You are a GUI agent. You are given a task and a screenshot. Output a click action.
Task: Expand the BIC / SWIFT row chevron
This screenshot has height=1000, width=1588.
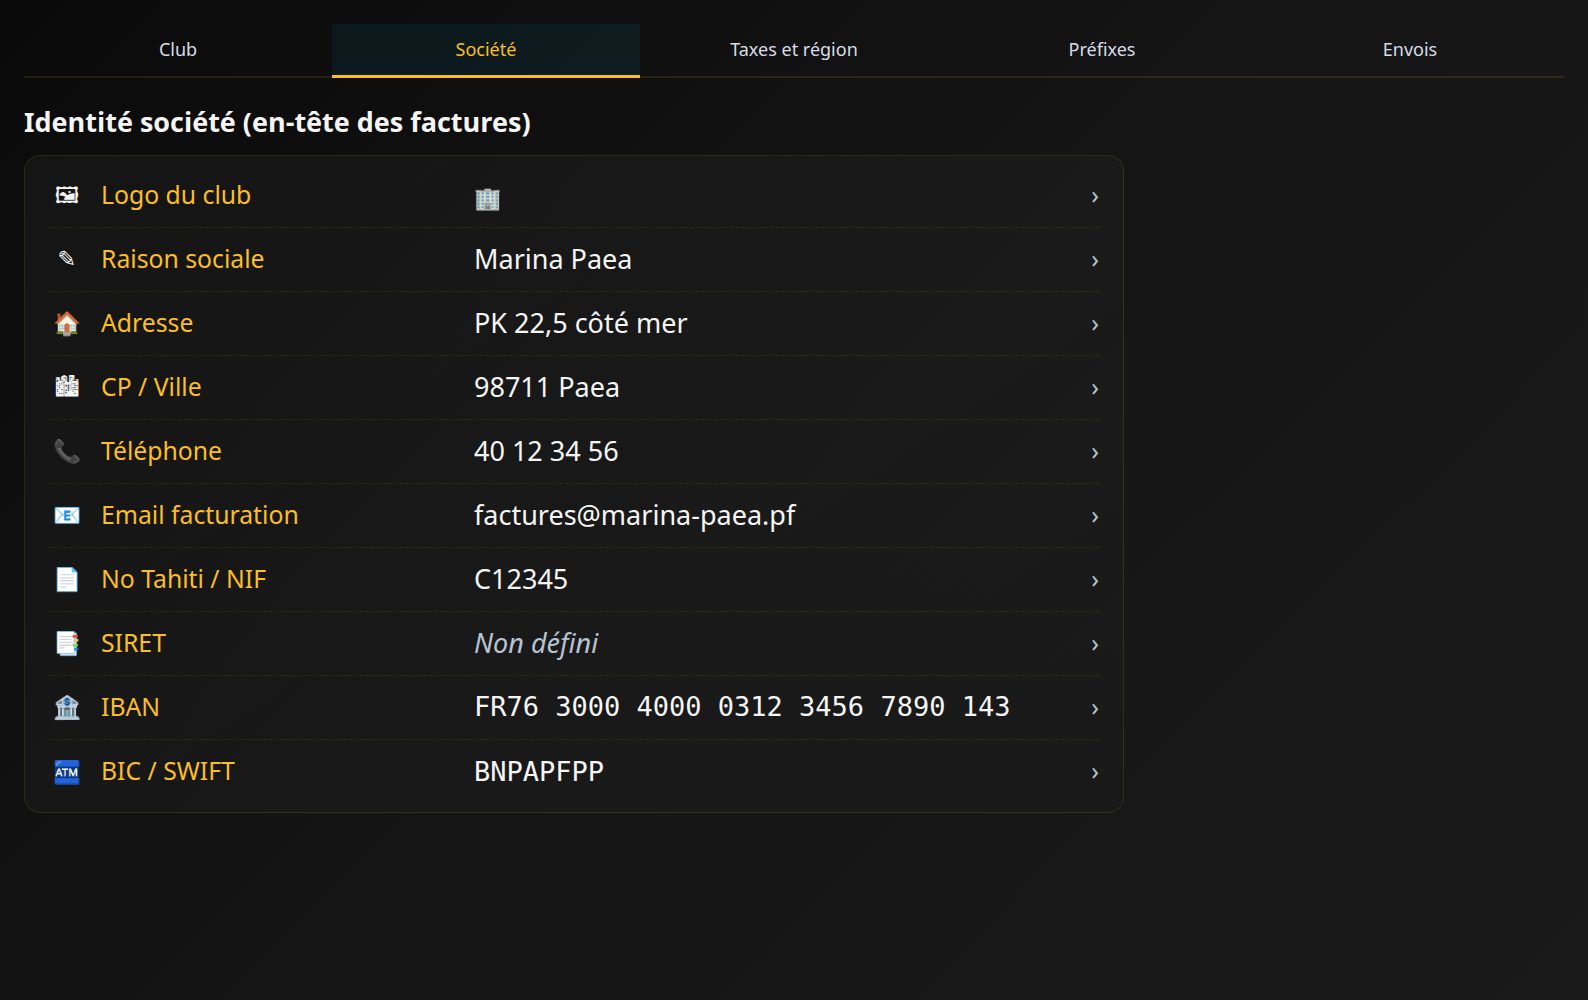[1095, 773]
